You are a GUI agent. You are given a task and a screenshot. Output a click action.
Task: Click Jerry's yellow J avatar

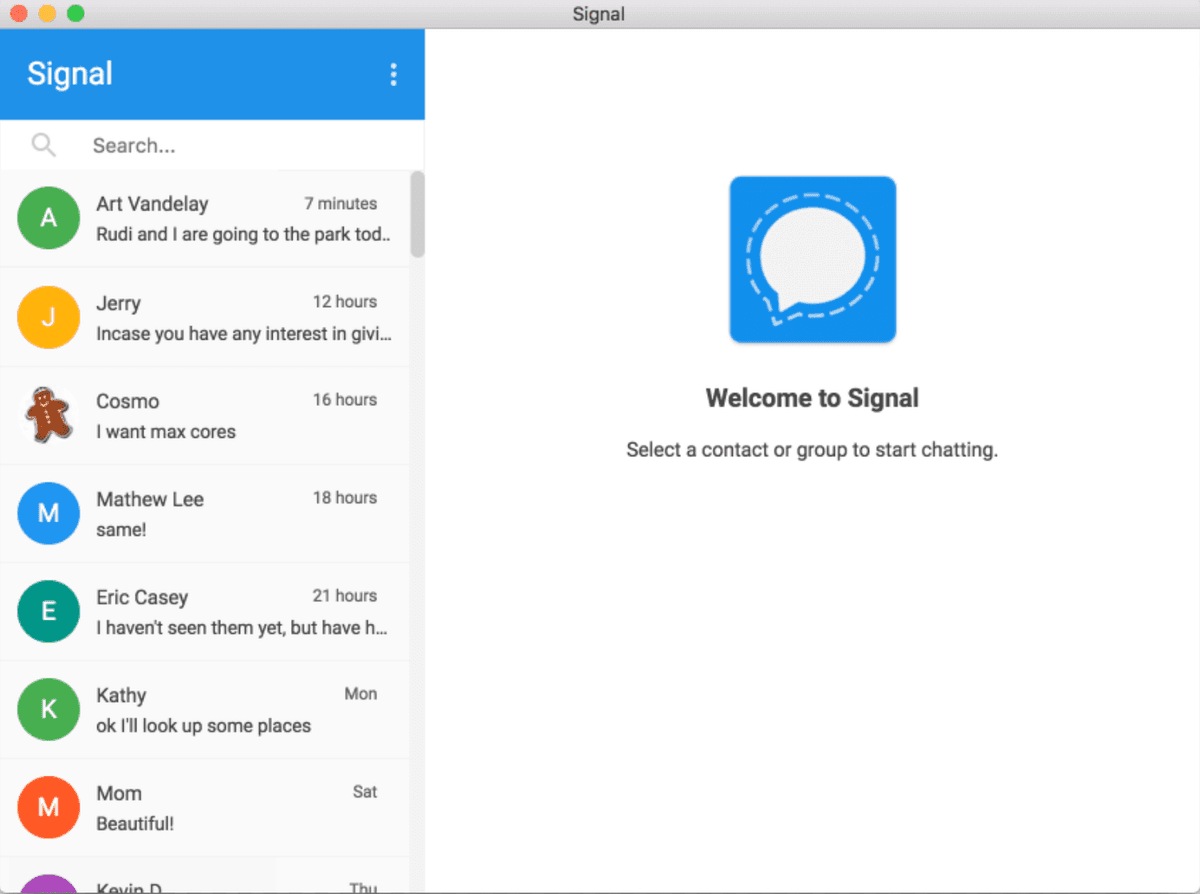click(48, 317)
